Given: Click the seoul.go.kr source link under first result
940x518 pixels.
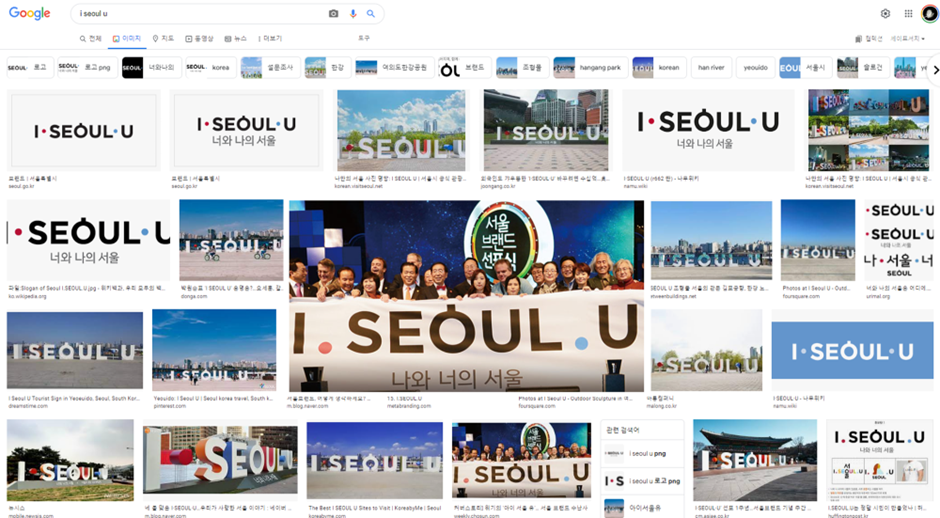Looking at the screenshot, I should click(22, 186).
